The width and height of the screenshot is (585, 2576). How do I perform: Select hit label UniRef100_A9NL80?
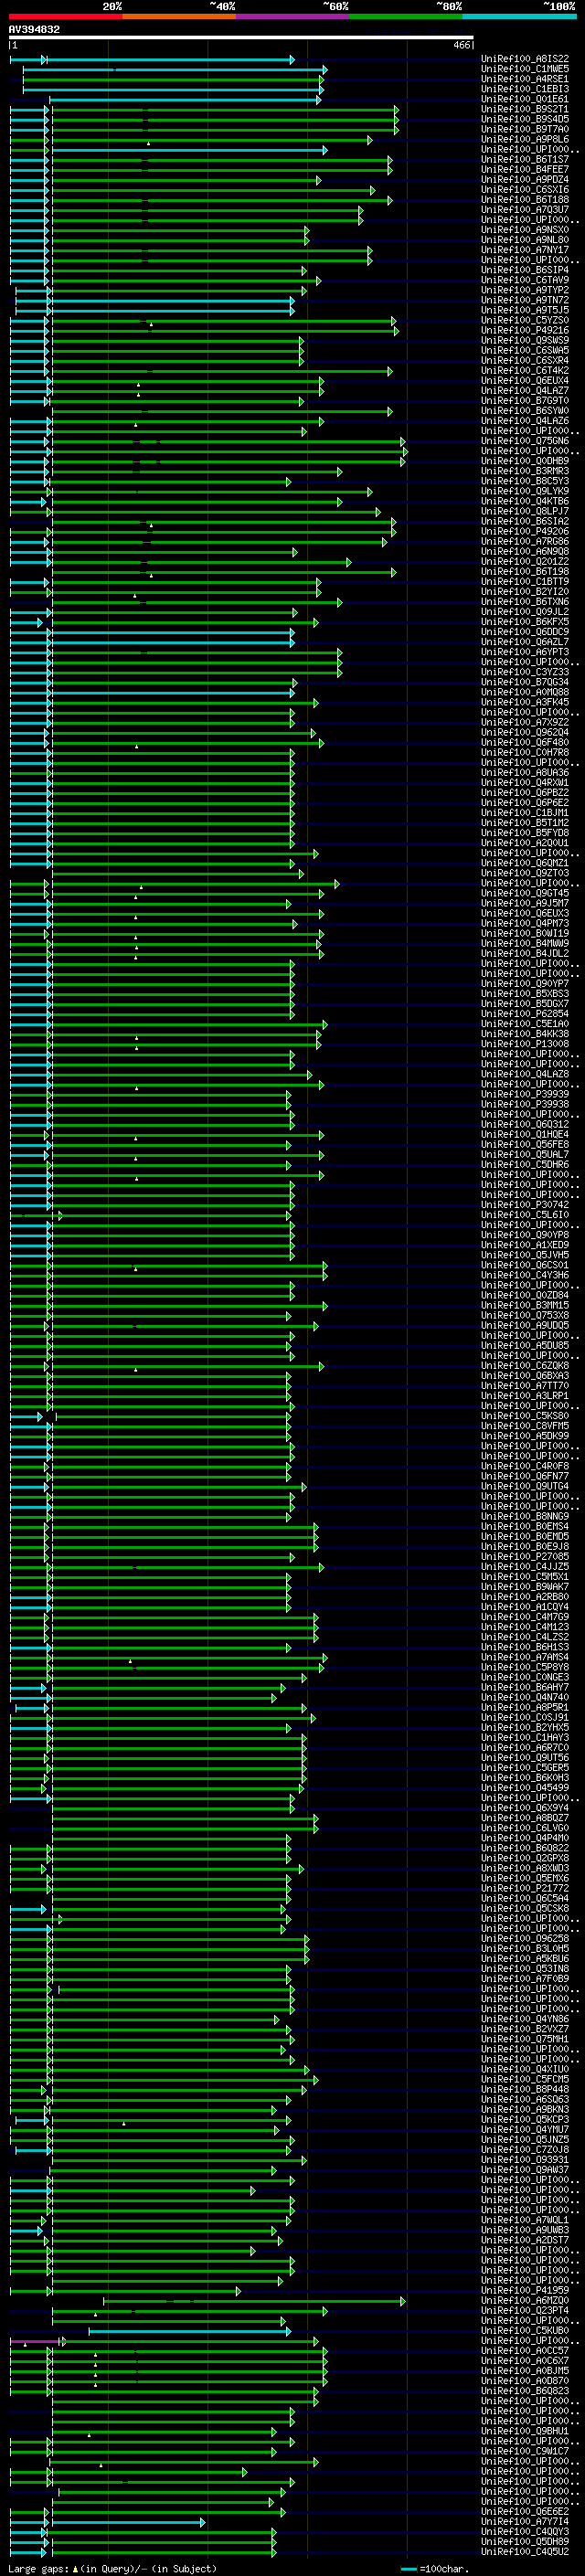tap(525, 239)
